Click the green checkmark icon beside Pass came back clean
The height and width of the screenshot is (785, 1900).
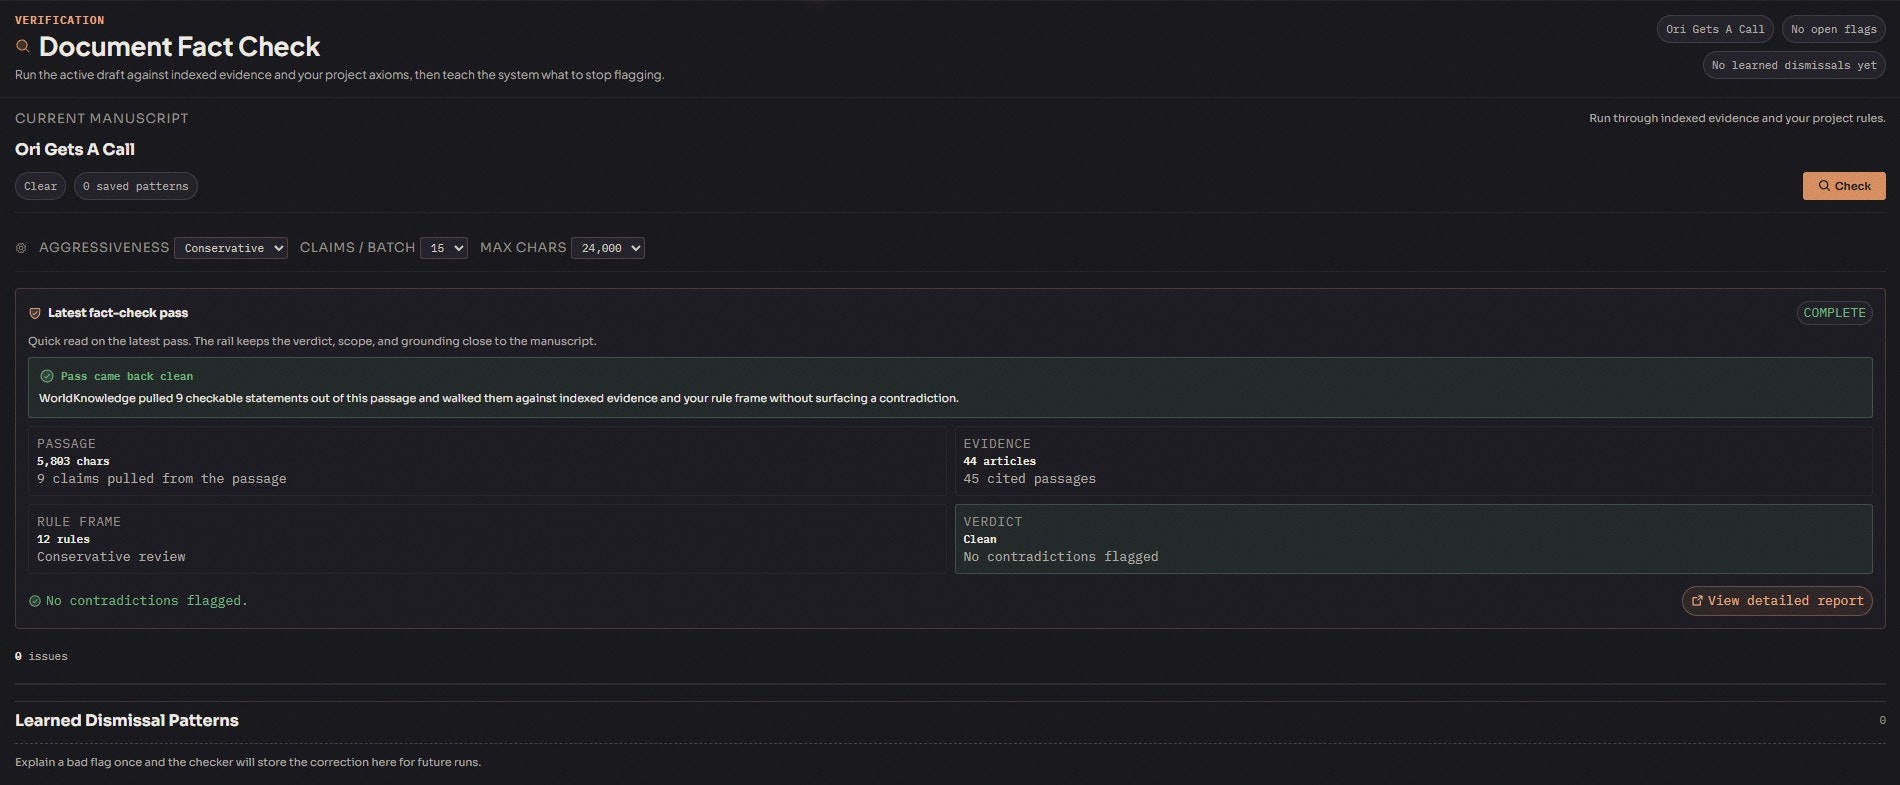click(x=47, y=376)
